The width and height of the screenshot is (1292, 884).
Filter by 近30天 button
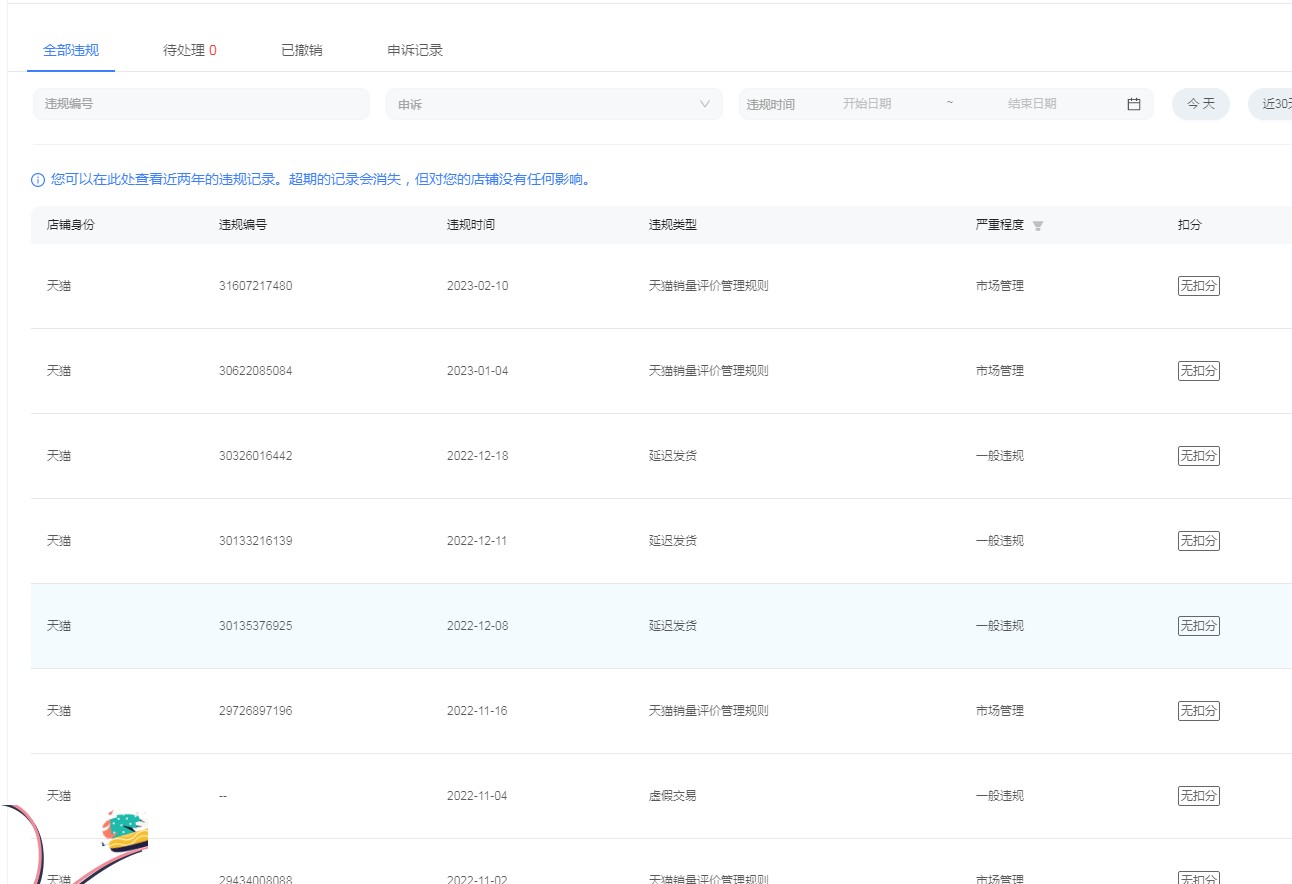tap(1270, 104)
